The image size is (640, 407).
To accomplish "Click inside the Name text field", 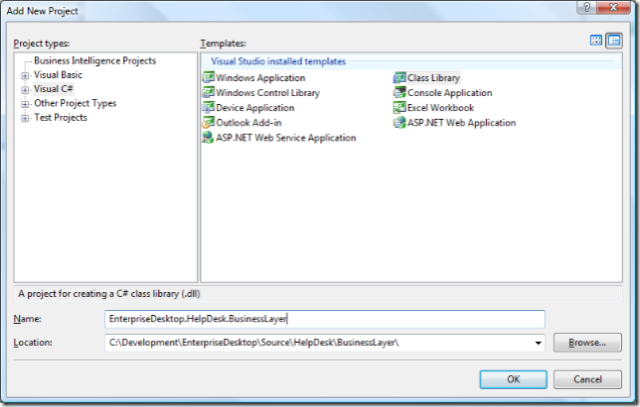I will click(324, 319).
